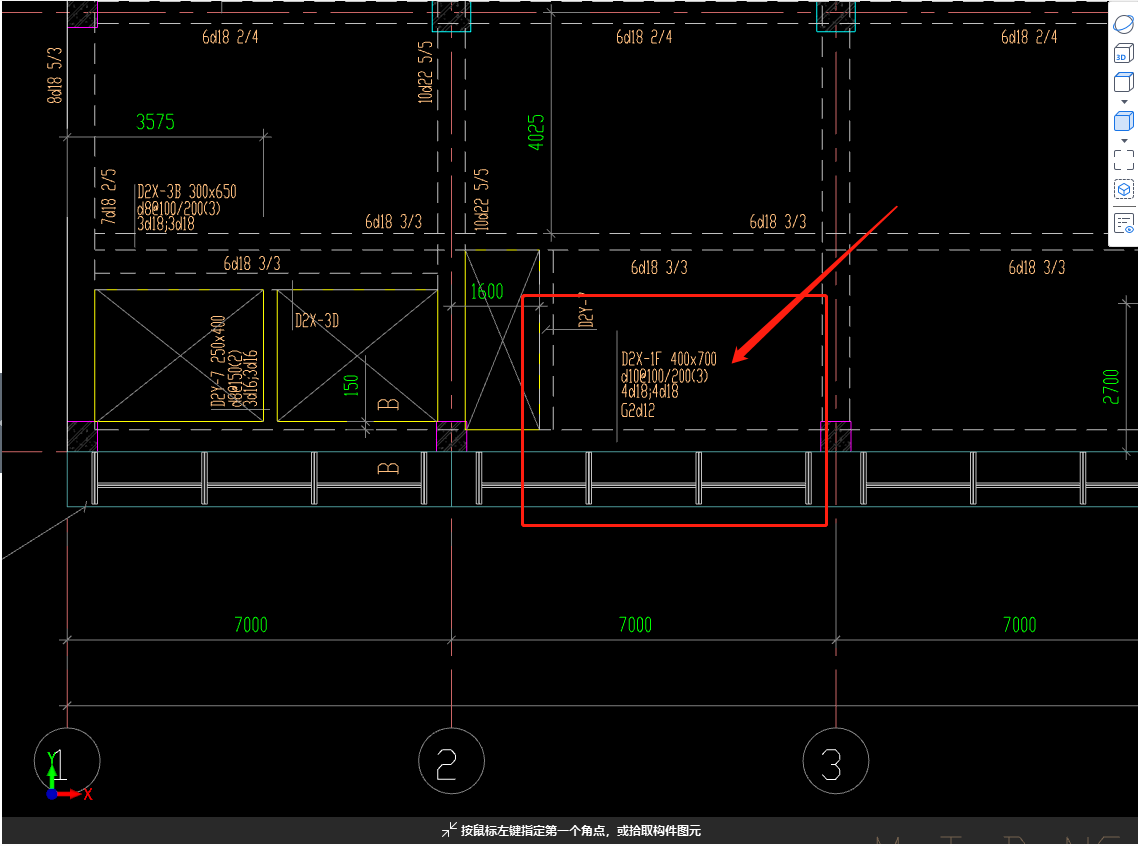Click the vertical label D2Y-7 250x400

pos(218,361)
